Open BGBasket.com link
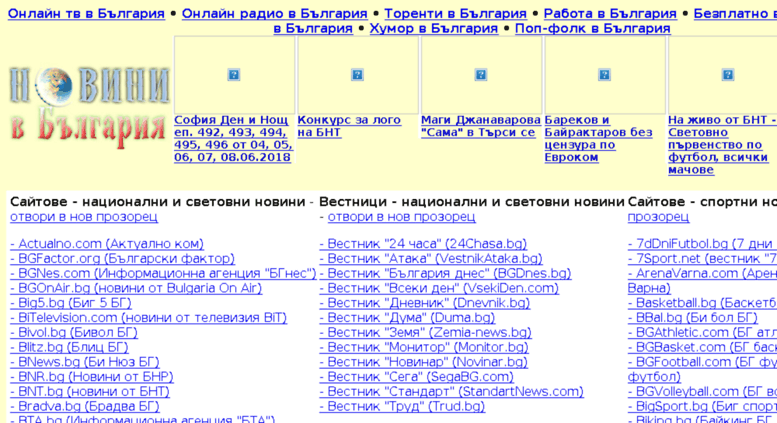Image resolution: width=777 pixels, height=423 pixels. click(702, 347)
